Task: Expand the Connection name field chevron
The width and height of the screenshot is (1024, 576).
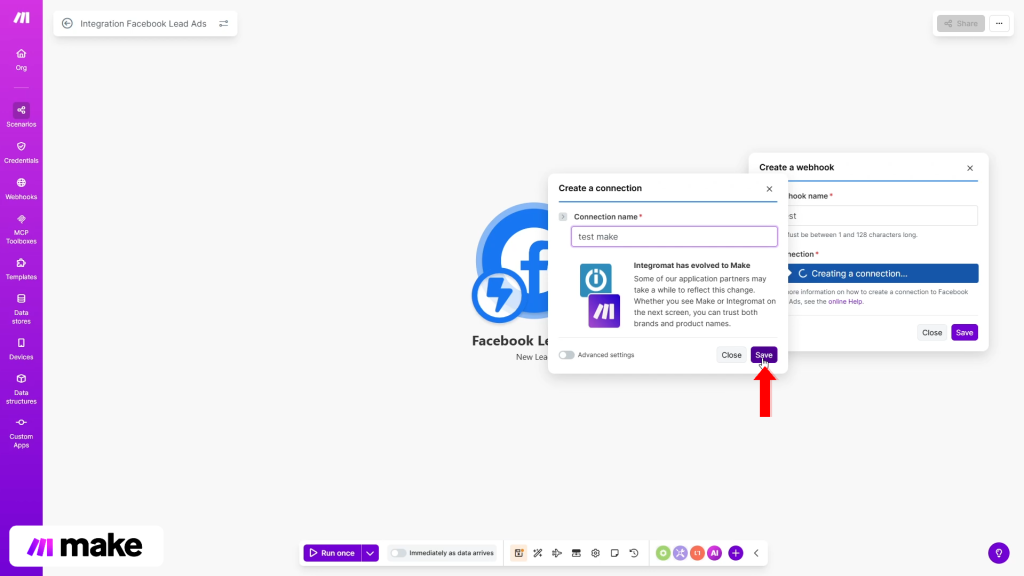Action: [x=563, y=217]
